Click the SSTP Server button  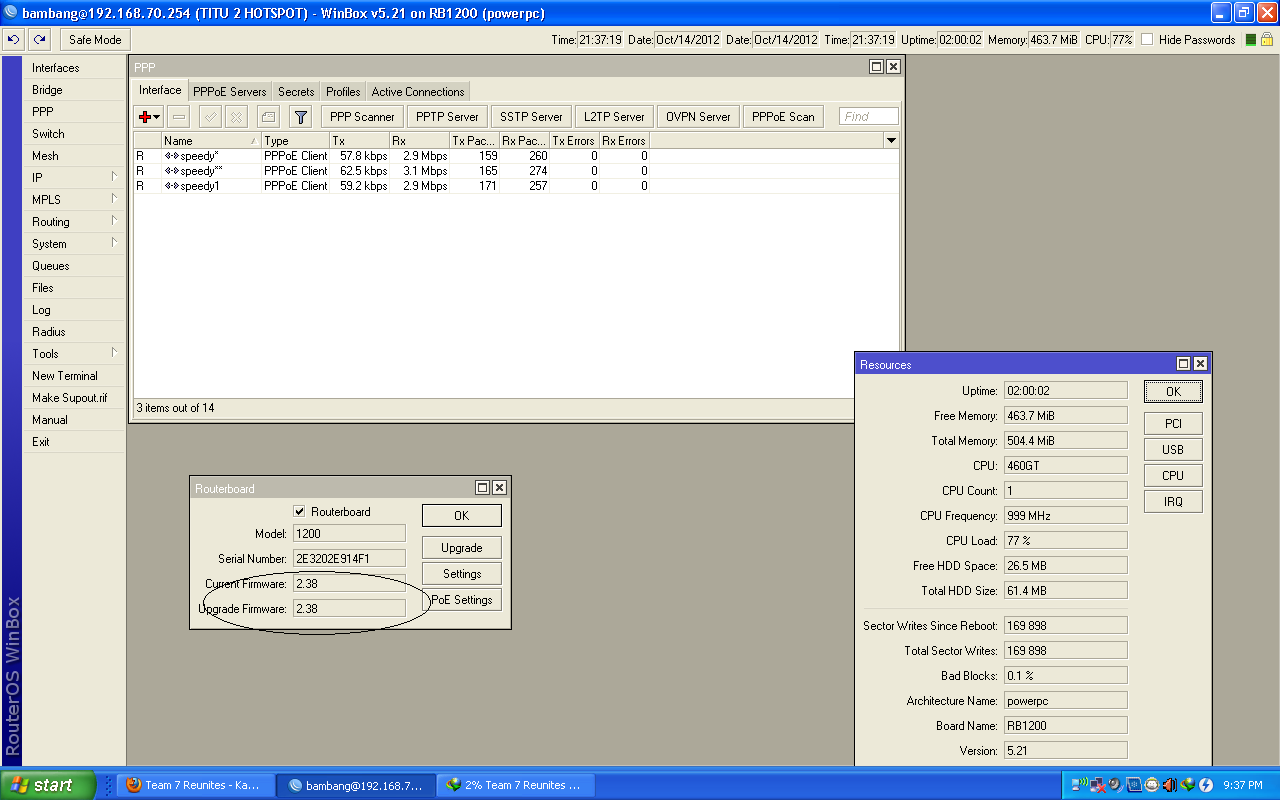[531, 117]
